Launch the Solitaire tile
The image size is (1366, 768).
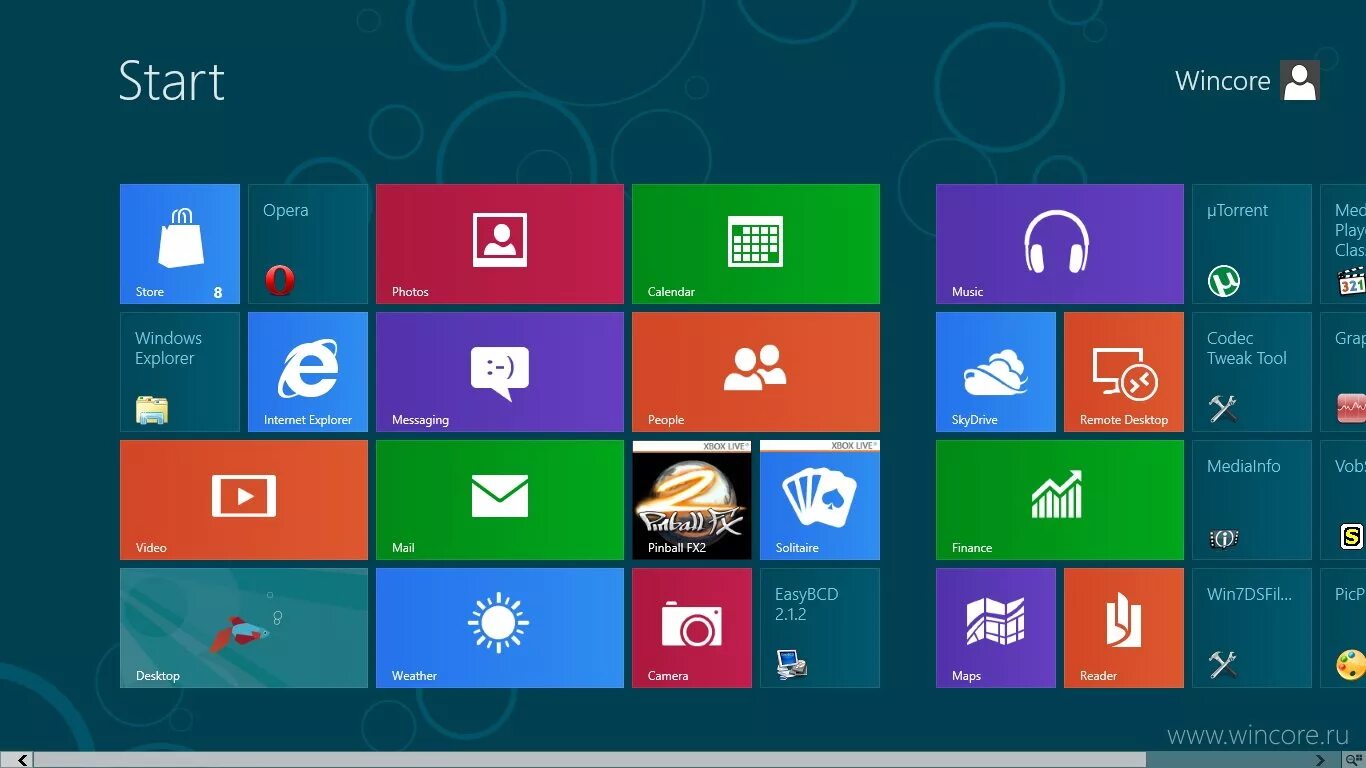click(x=820, y=500)
